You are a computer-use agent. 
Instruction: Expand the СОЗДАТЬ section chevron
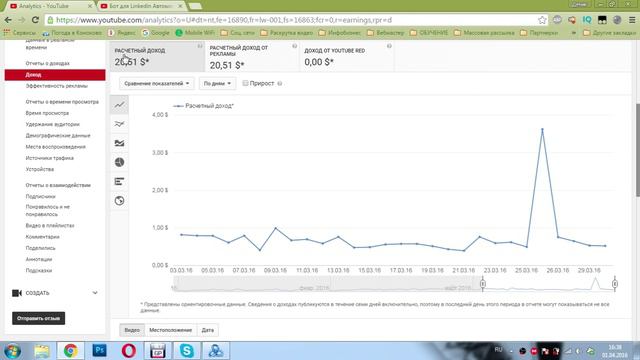(95, 293)
